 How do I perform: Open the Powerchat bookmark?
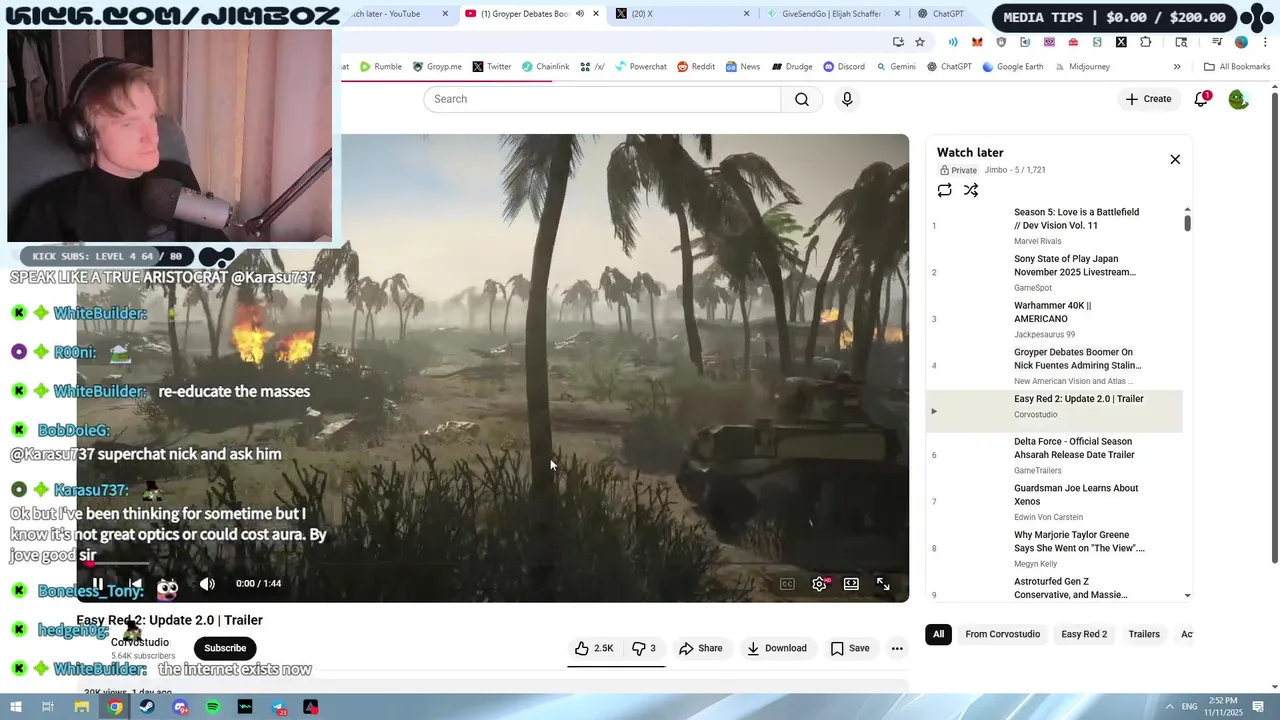click(640, 67)
